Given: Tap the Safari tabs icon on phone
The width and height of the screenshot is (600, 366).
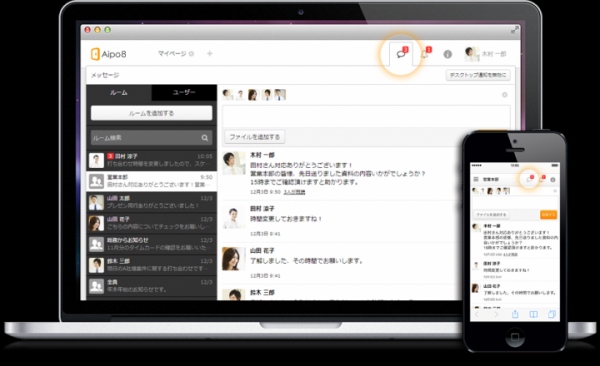Looking at the screenshot, I should [x=551, y=314].
